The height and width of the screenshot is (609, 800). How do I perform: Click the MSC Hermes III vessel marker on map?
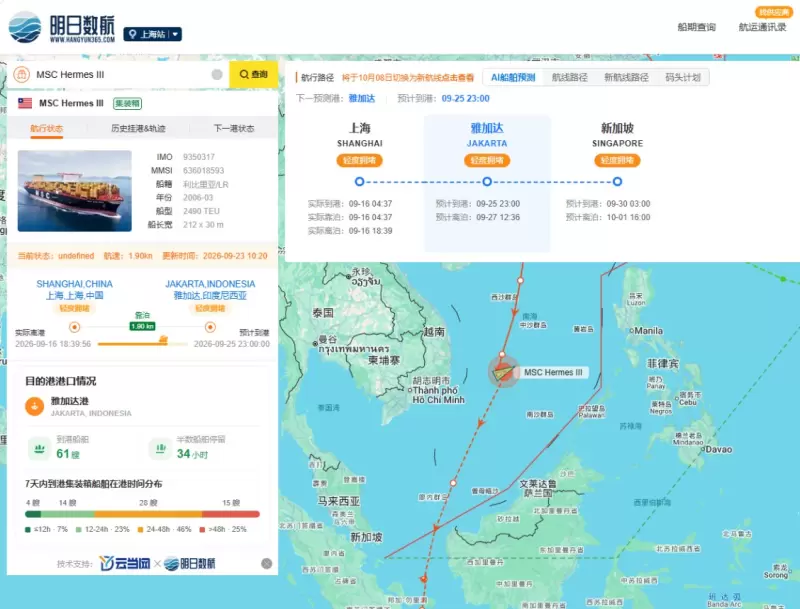pos(504,372)
